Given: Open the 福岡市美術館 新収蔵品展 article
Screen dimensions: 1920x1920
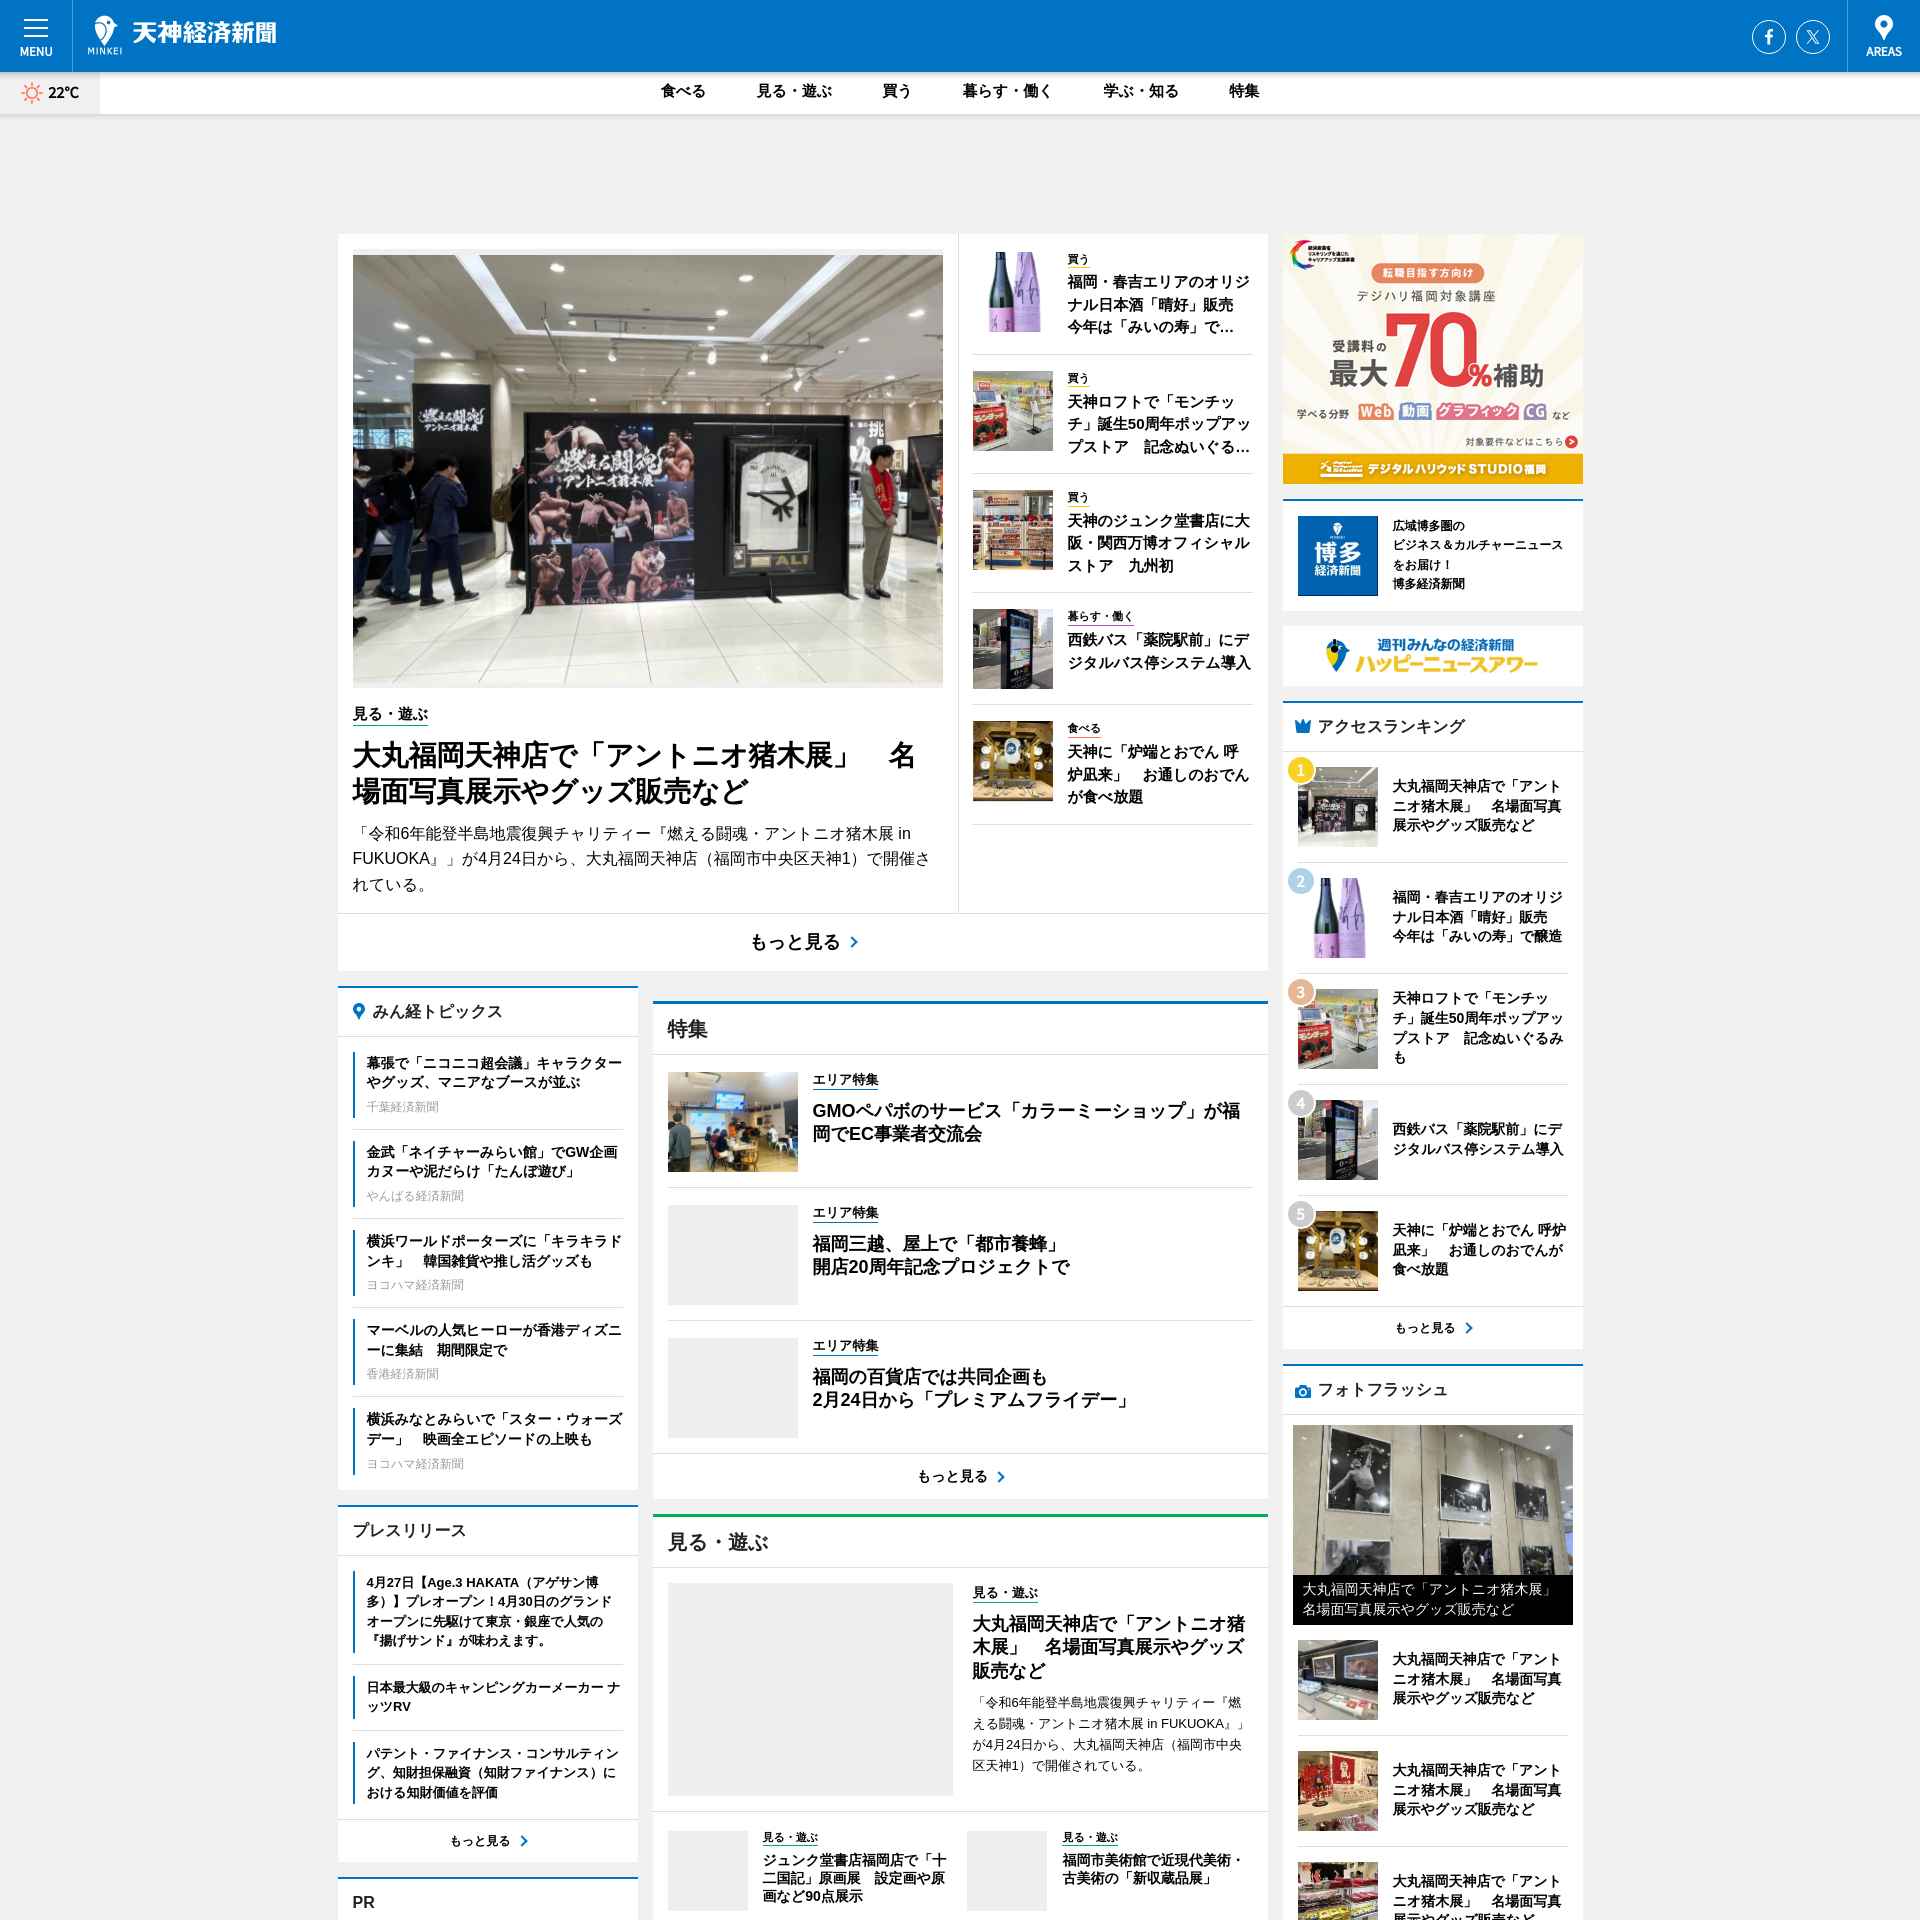Looking at the screenshot, I should point(1152,1869).
